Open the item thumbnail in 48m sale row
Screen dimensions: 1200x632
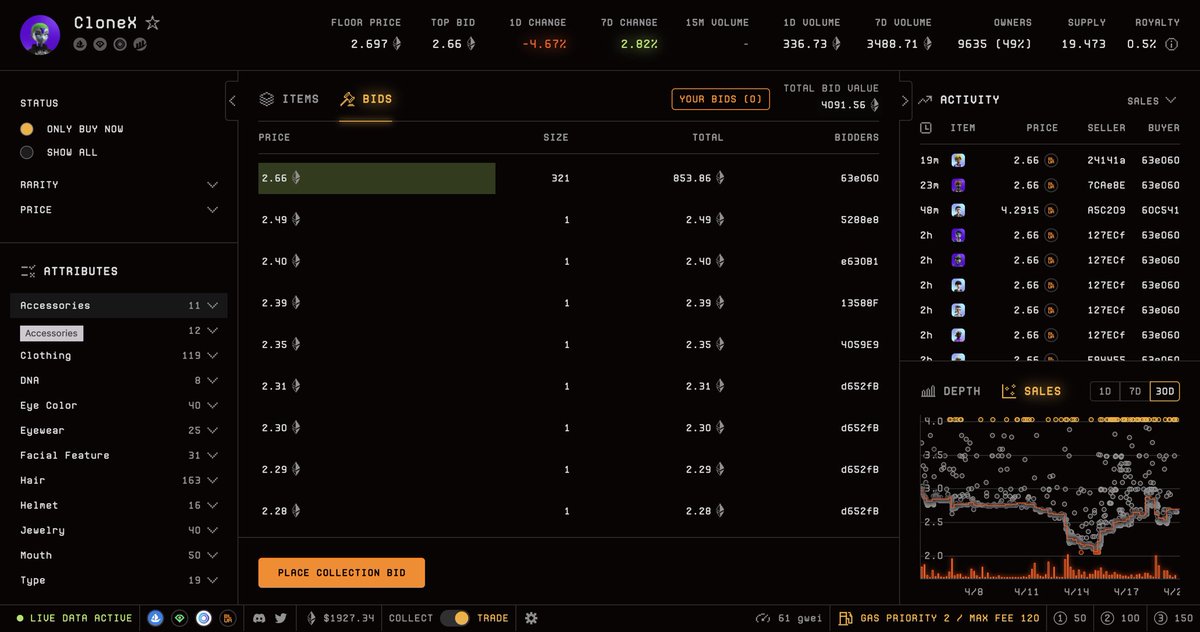coord(958,210)
